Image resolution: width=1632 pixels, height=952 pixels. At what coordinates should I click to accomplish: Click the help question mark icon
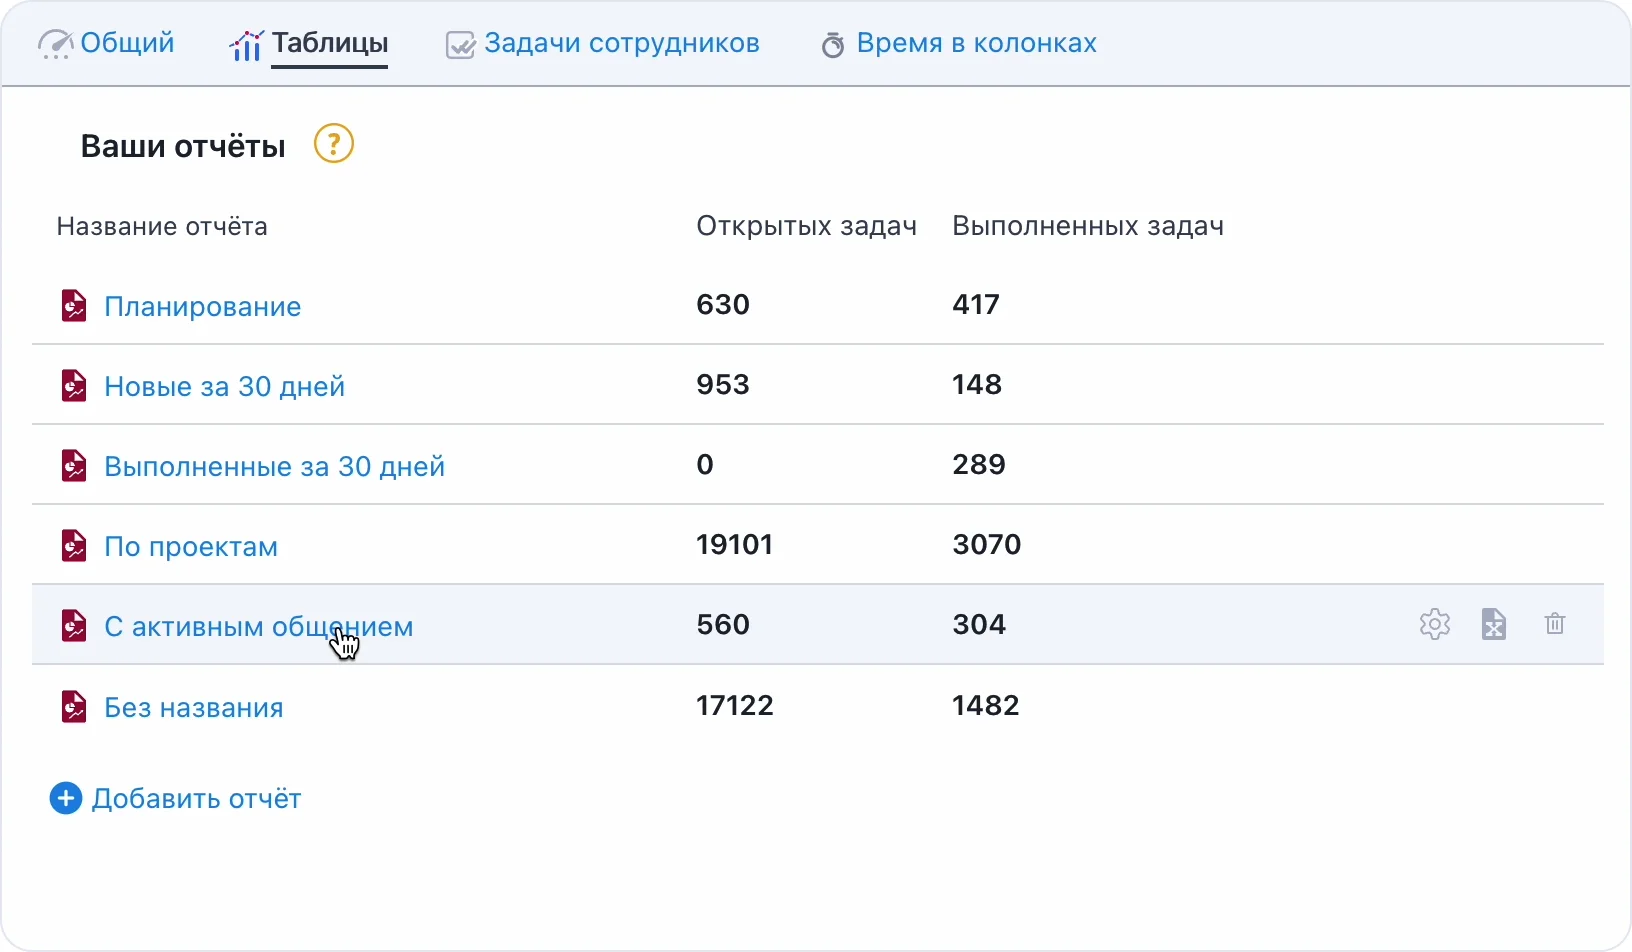334,144
